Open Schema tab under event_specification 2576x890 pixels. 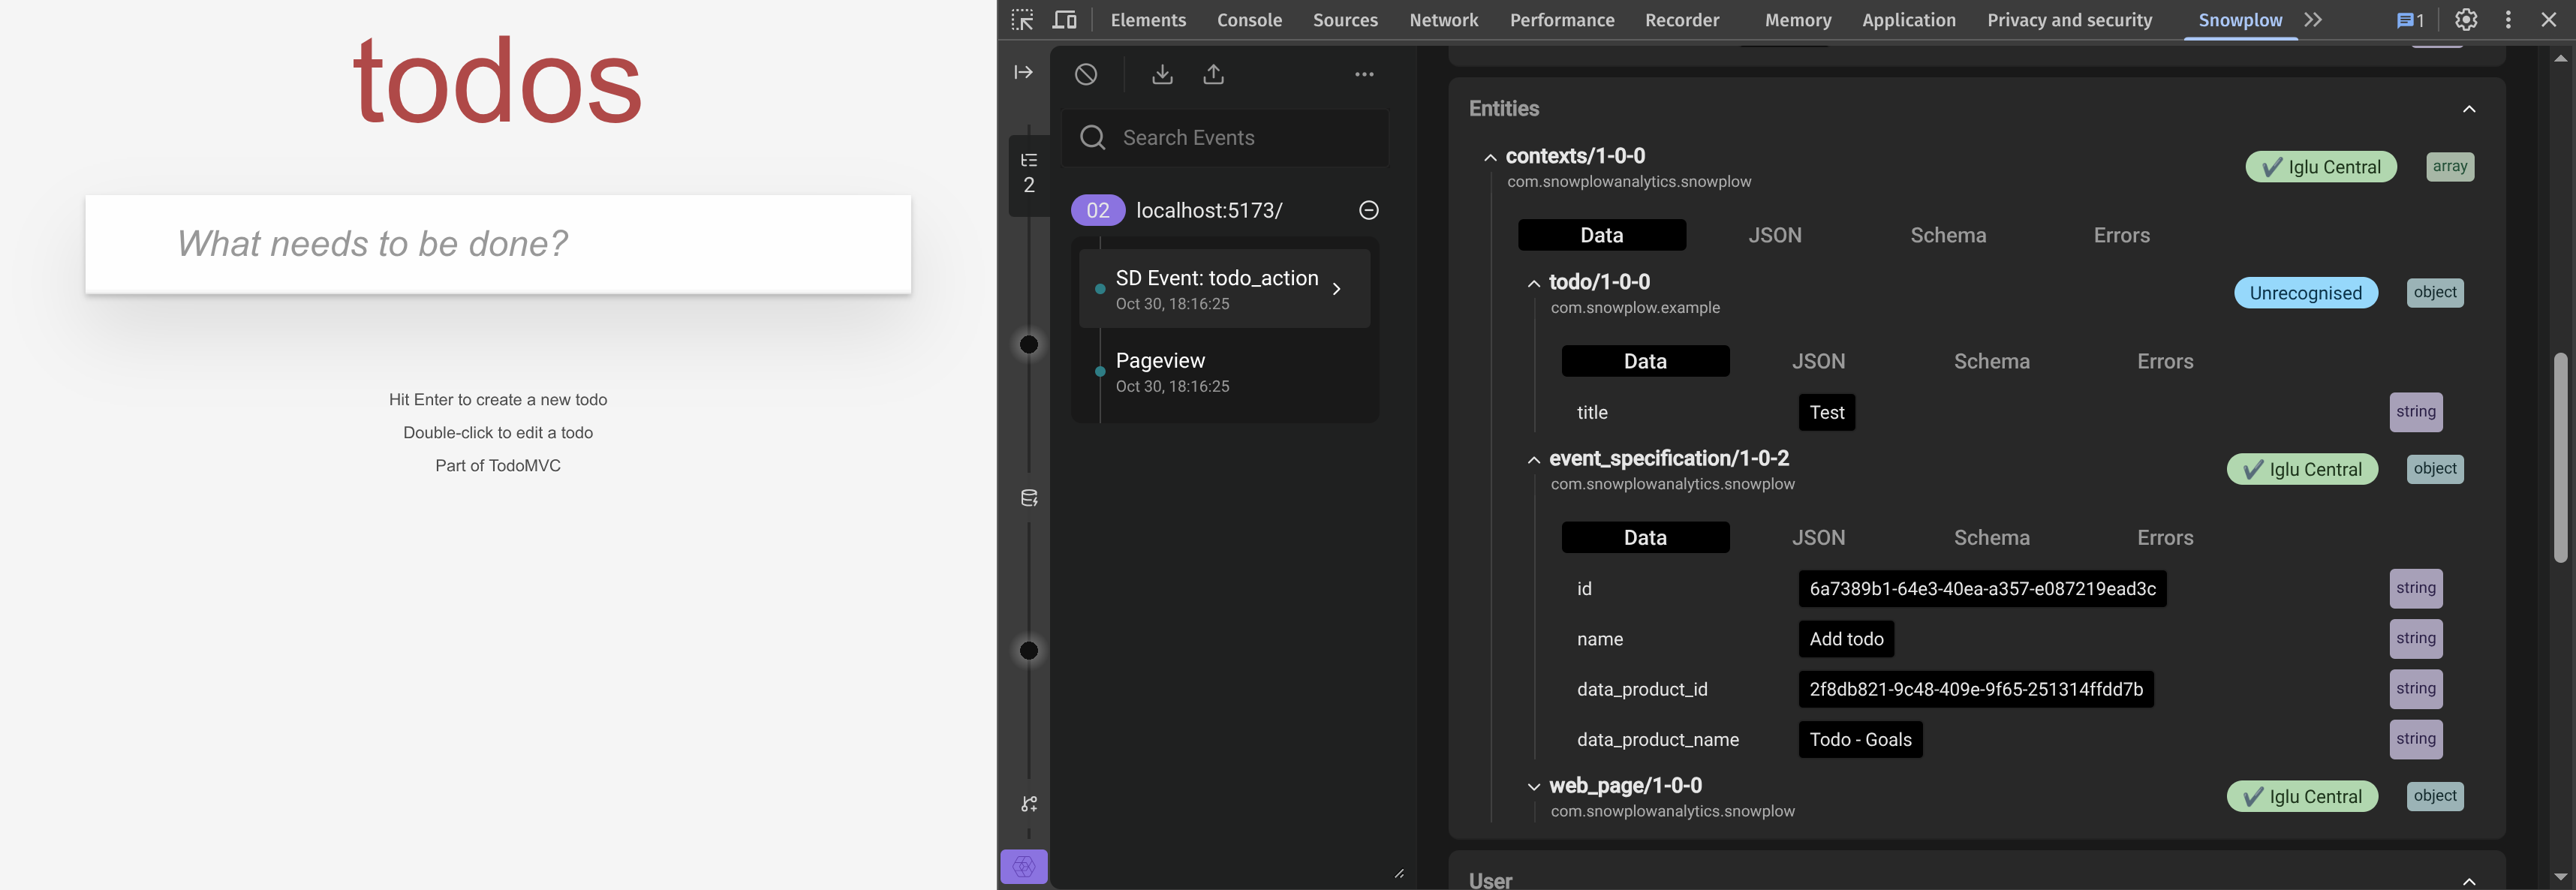click(x=1991, y=538)
